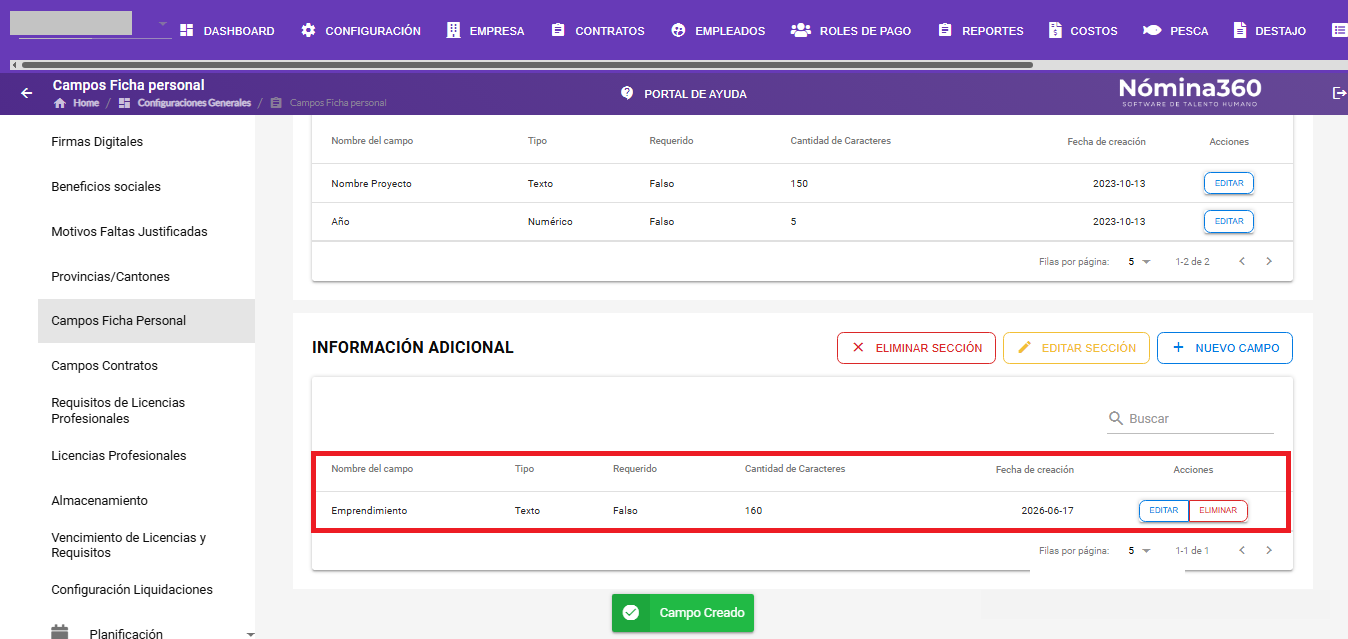
Task: Go to previous page in upper table
Action: pos(1242,261)
